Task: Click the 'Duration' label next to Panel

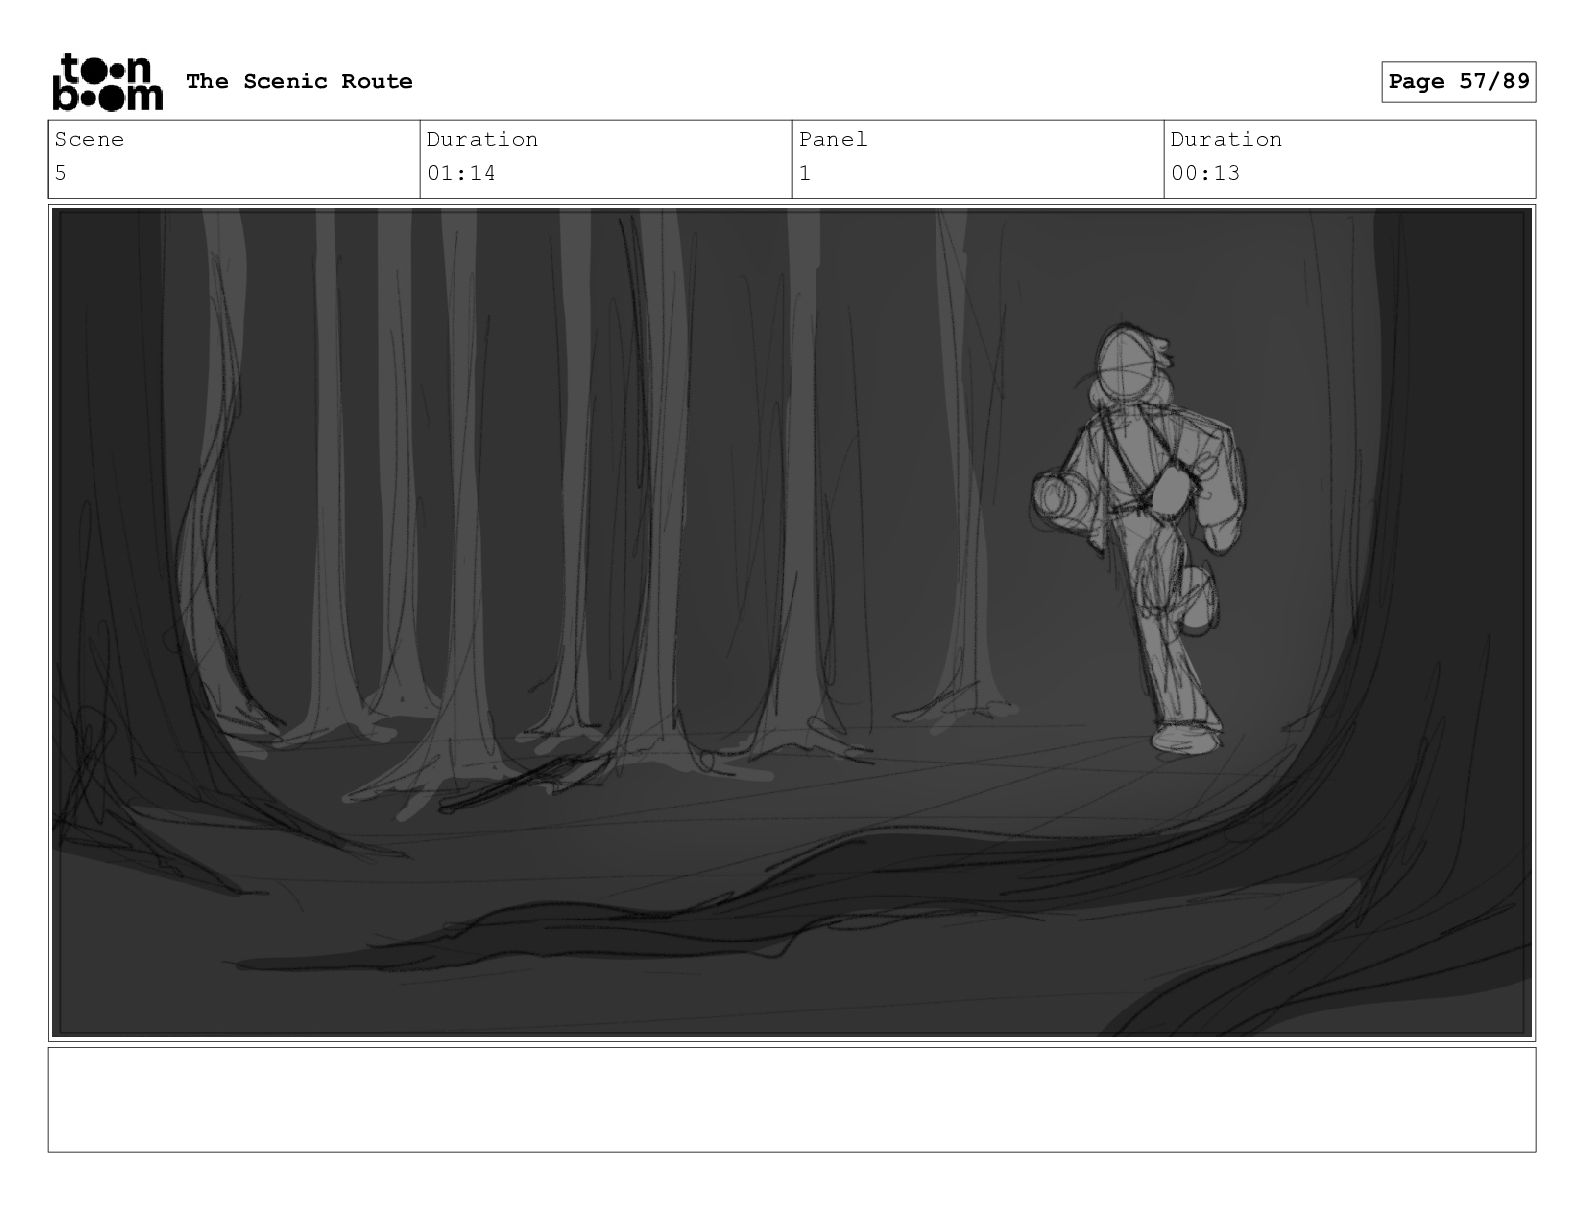Action: click(1226, 140)
